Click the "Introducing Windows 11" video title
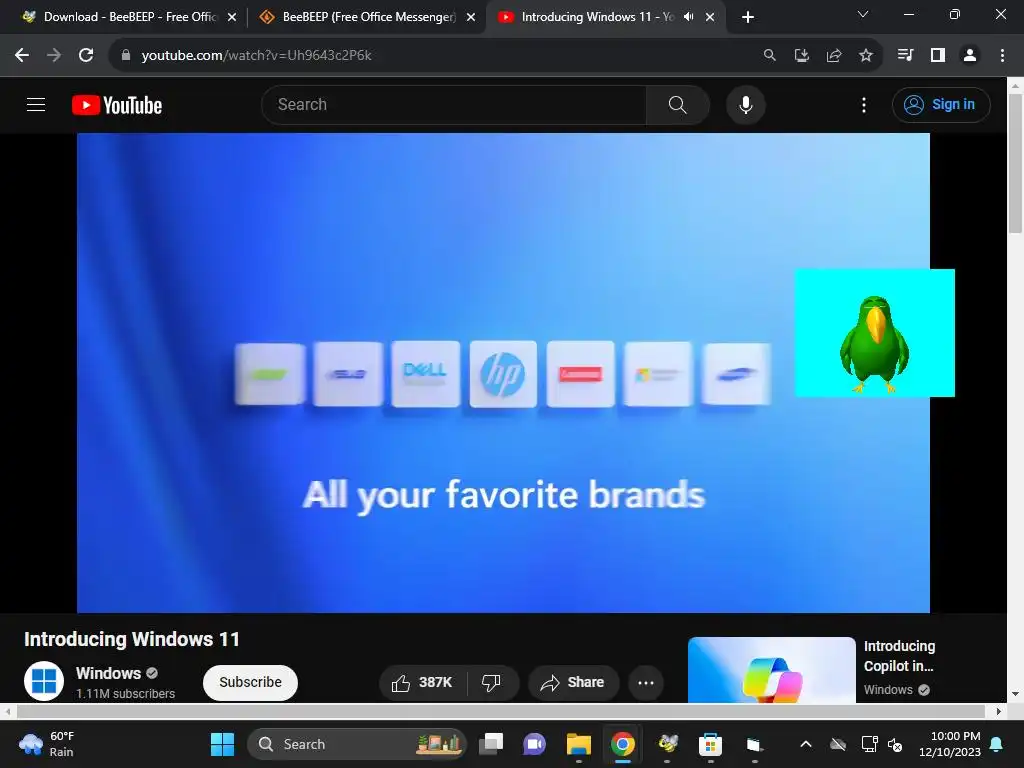Viewport: 1024px width, 768px height. pos(132,639)
